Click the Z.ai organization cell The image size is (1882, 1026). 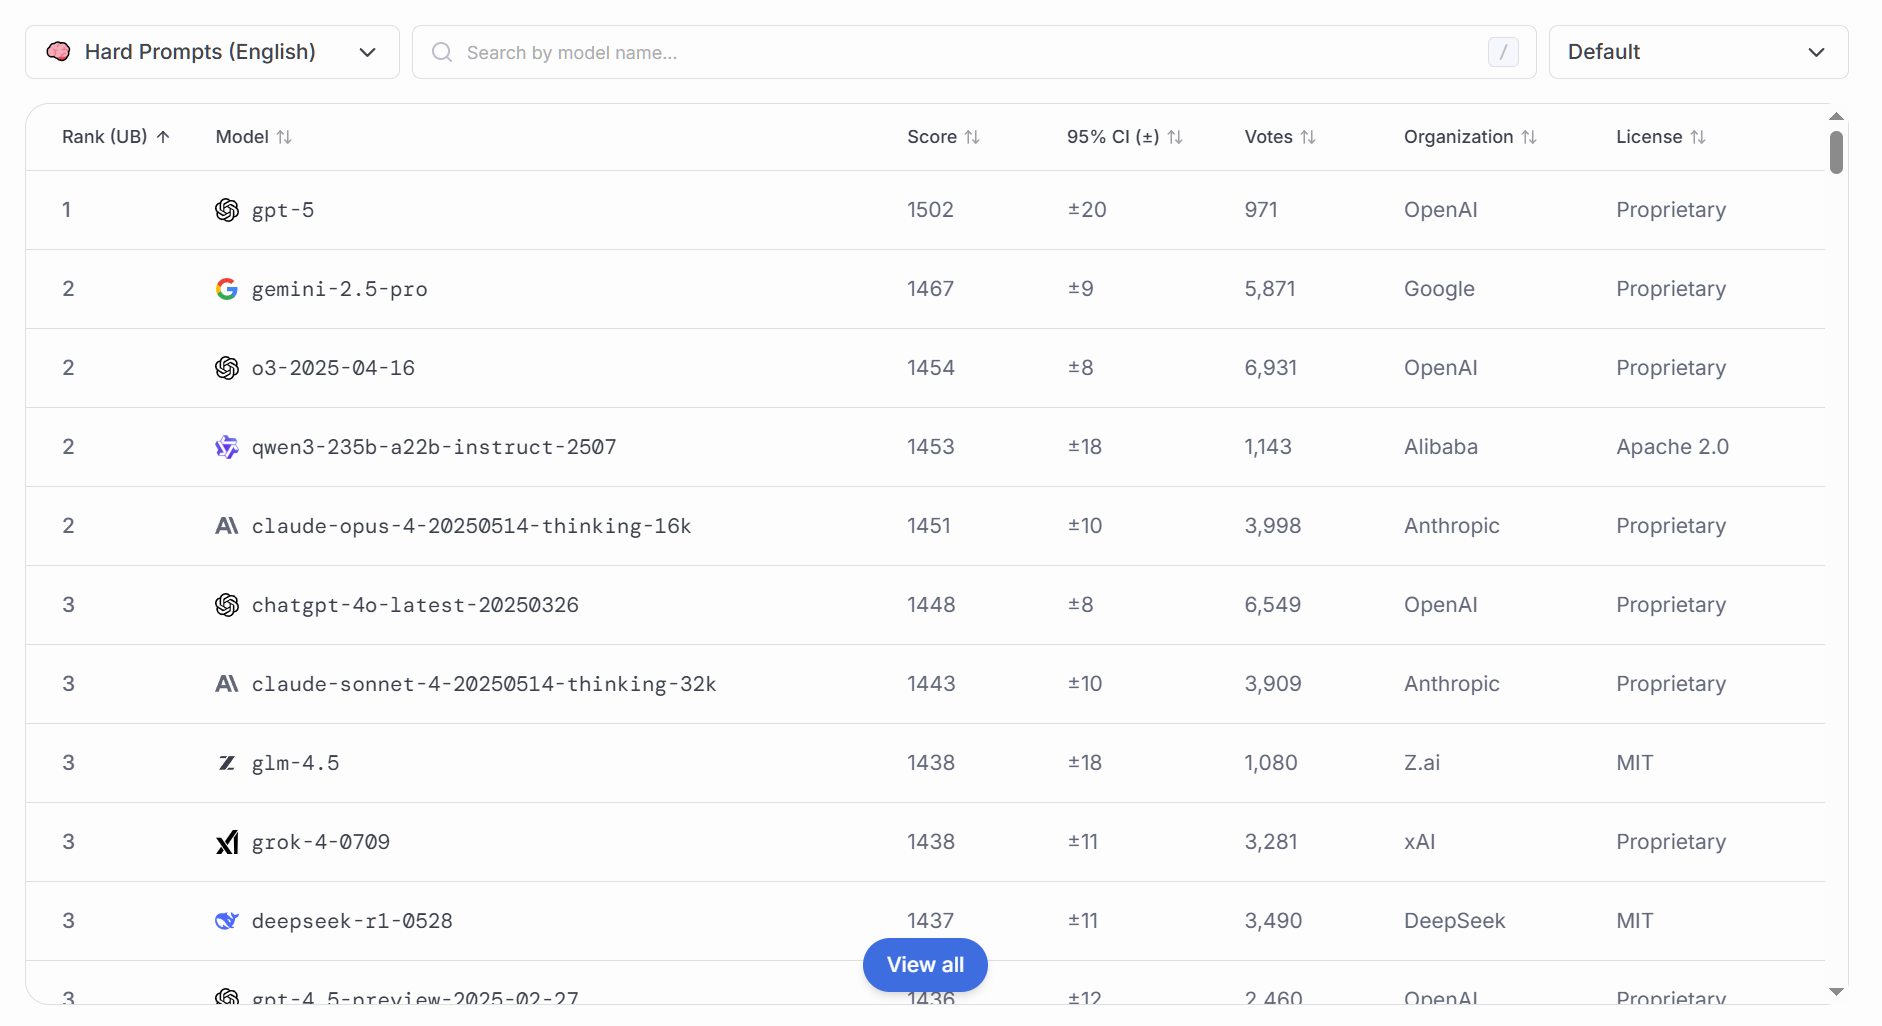coord(1422,763)
